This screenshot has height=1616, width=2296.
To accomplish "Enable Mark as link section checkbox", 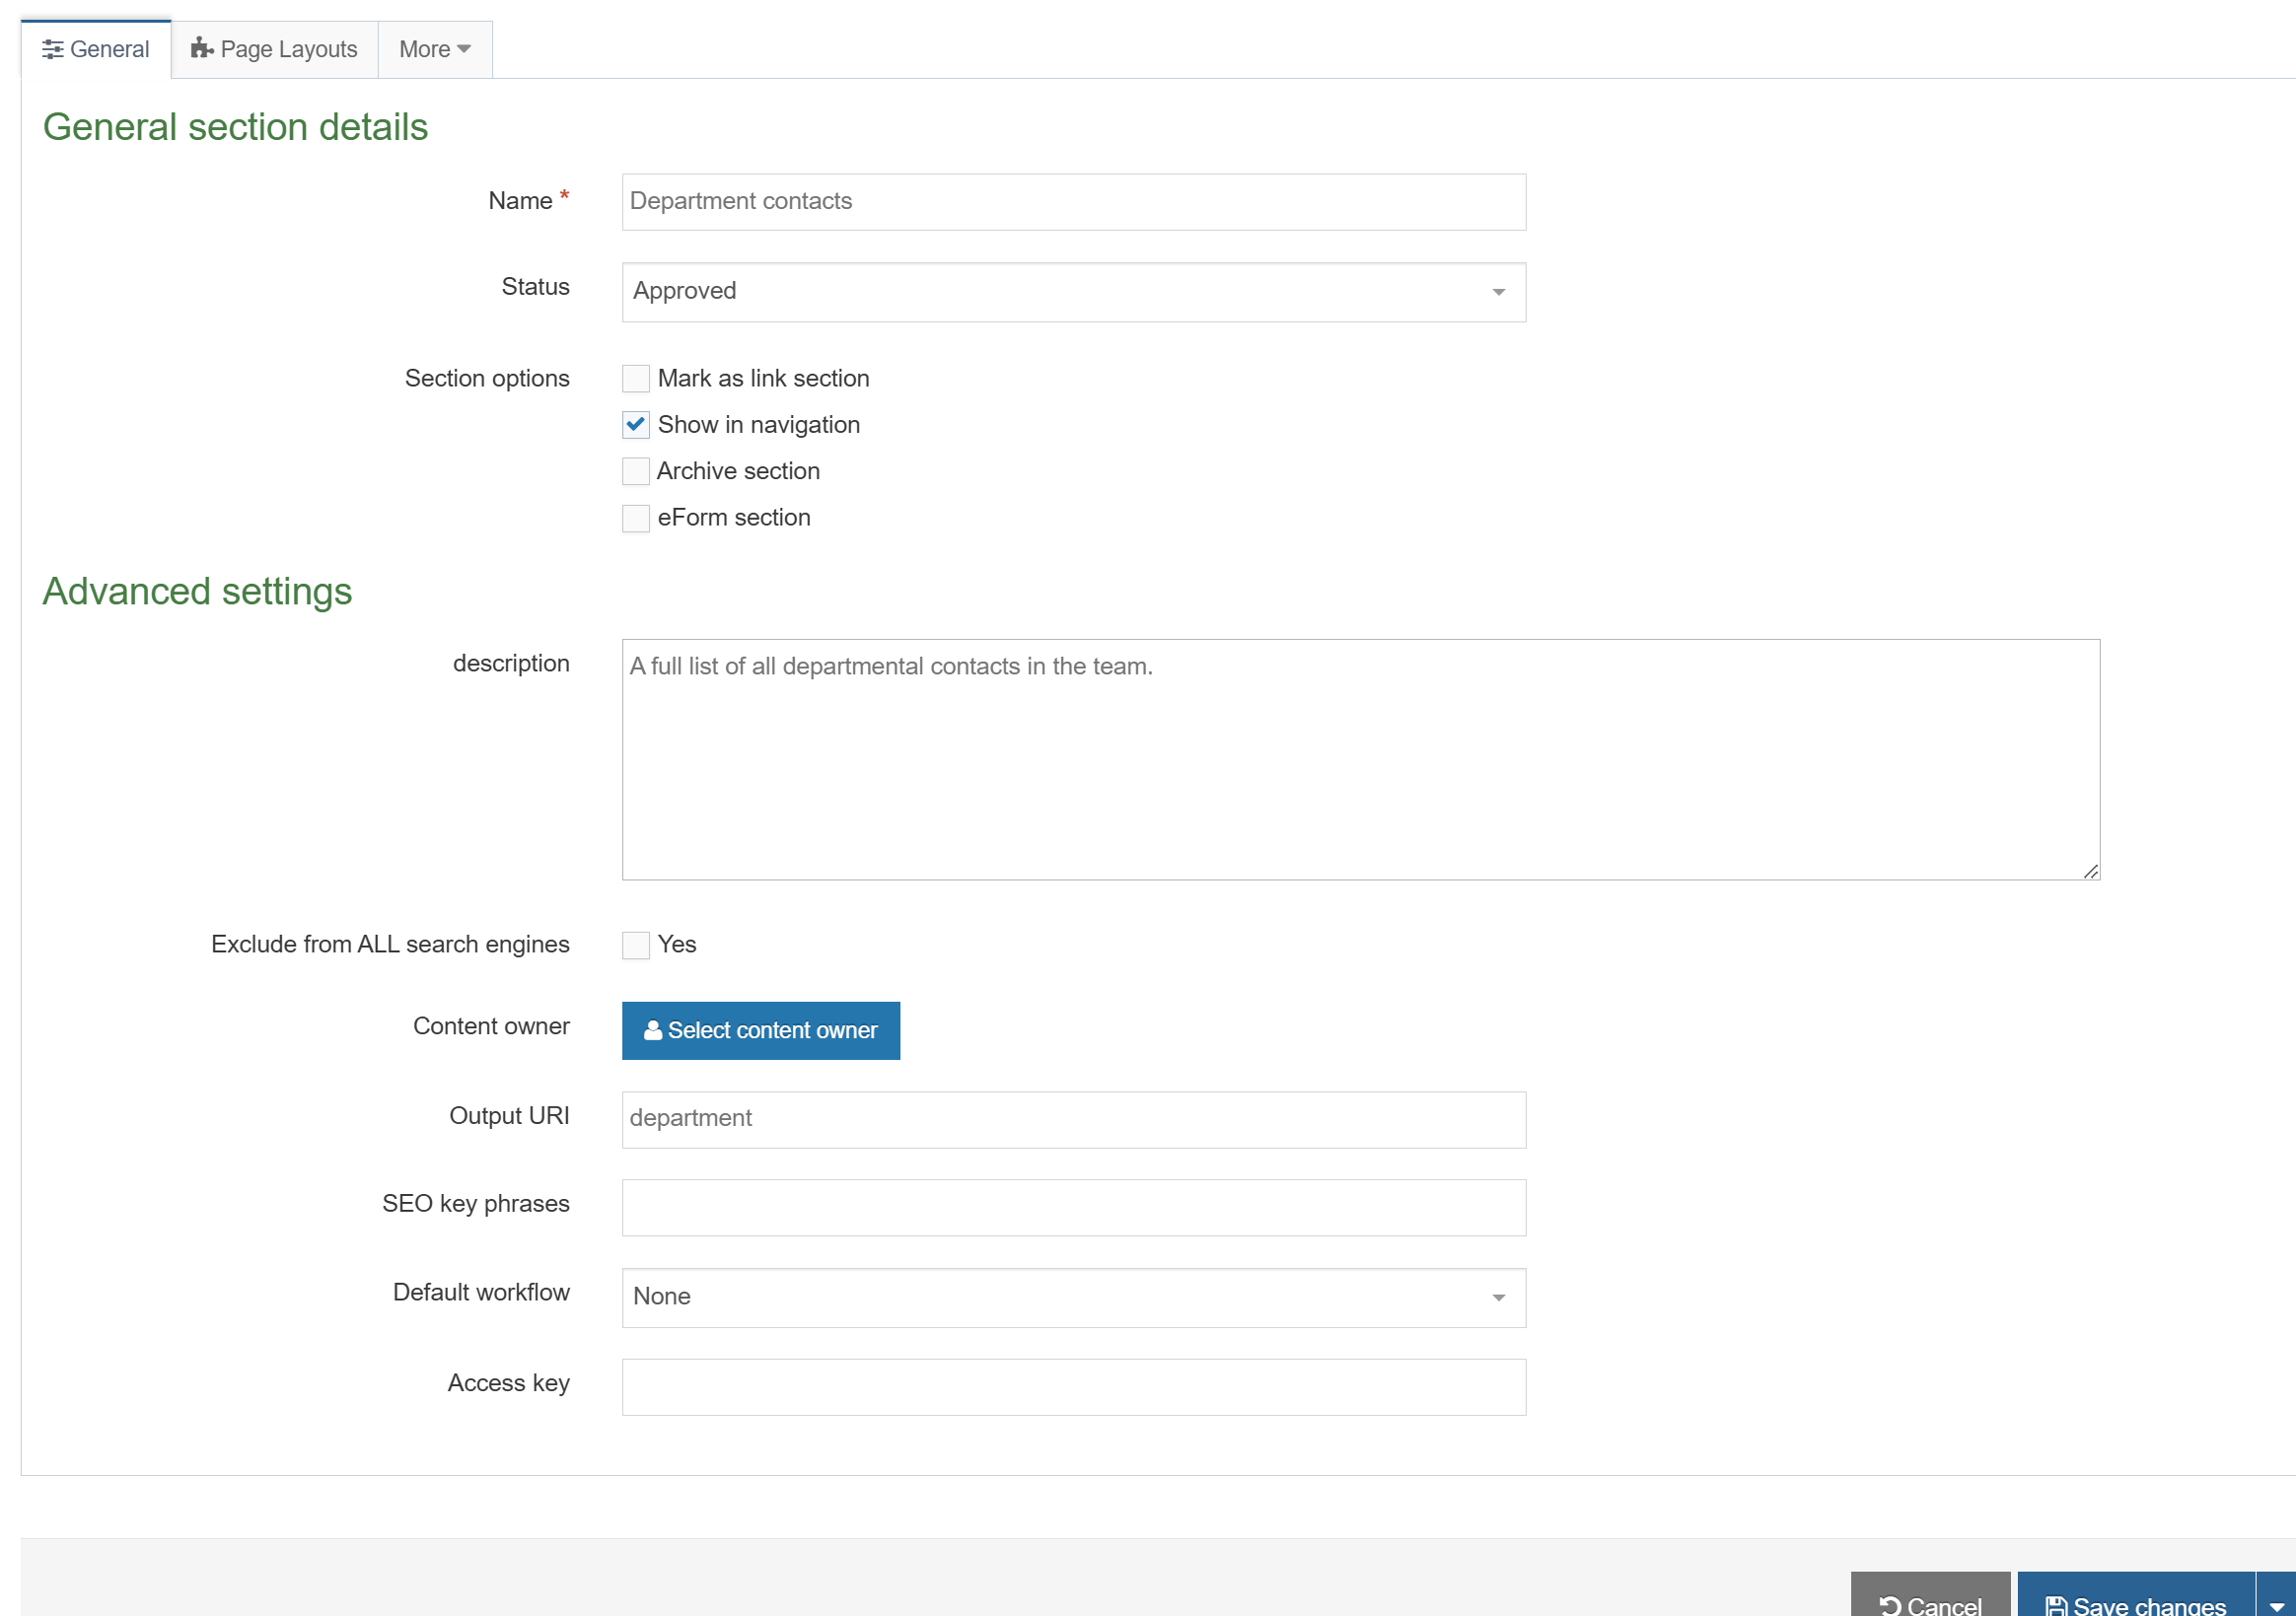I will [636, 379].
